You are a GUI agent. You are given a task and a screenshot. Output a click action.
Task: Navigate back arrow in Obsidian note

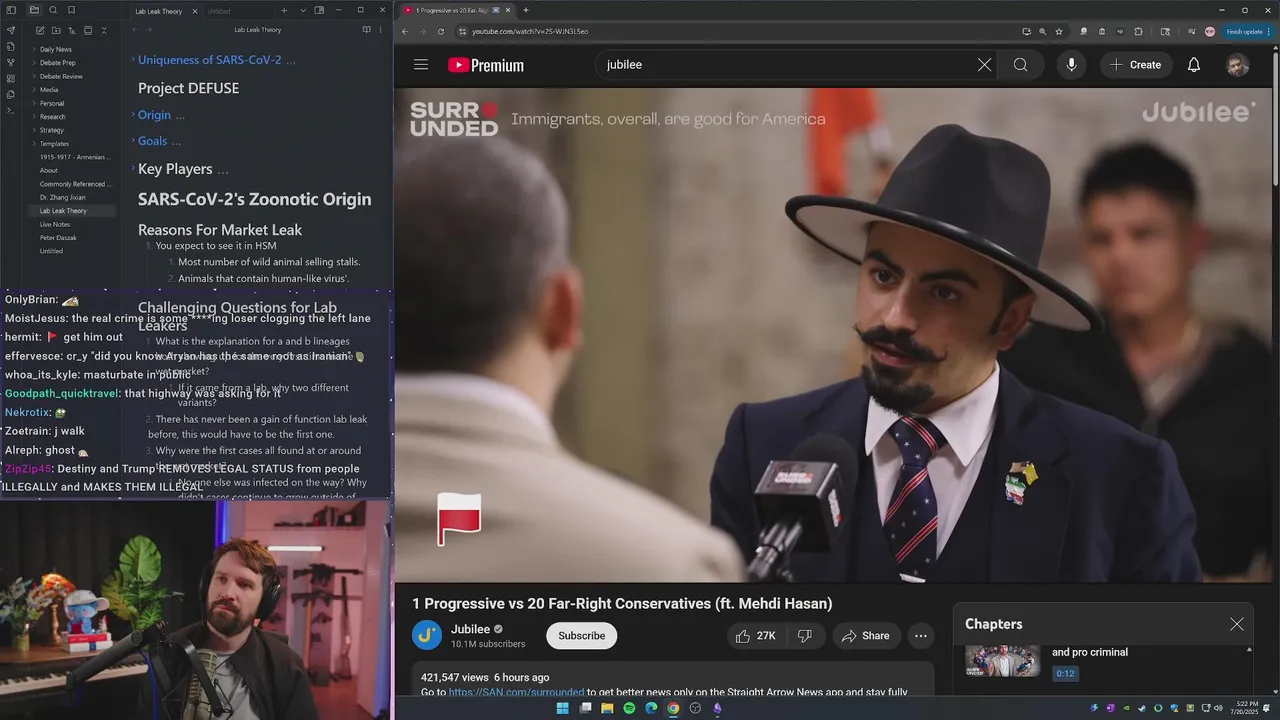pyautogui.click(x=135, y=30)
